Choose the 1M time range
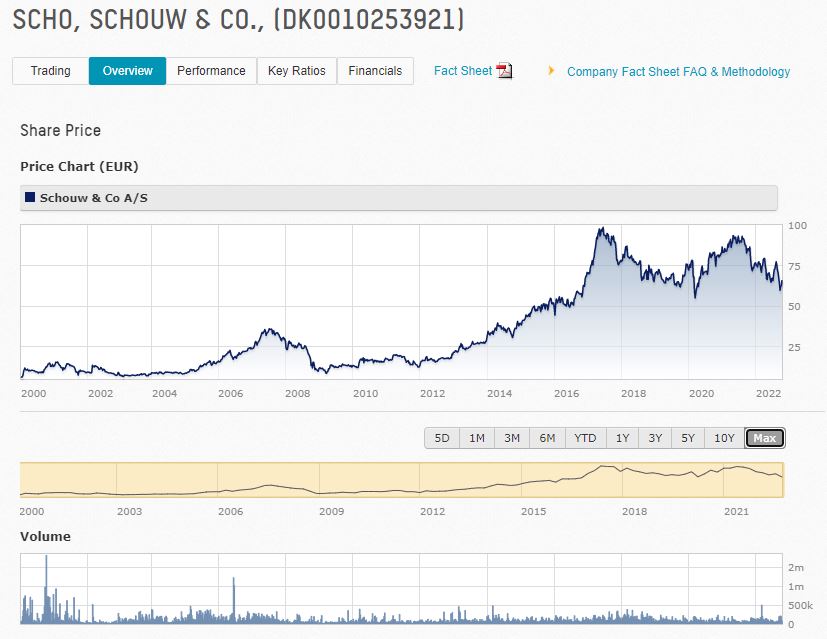The width and height of the screenshot is (827, 639). coord(477,438)
